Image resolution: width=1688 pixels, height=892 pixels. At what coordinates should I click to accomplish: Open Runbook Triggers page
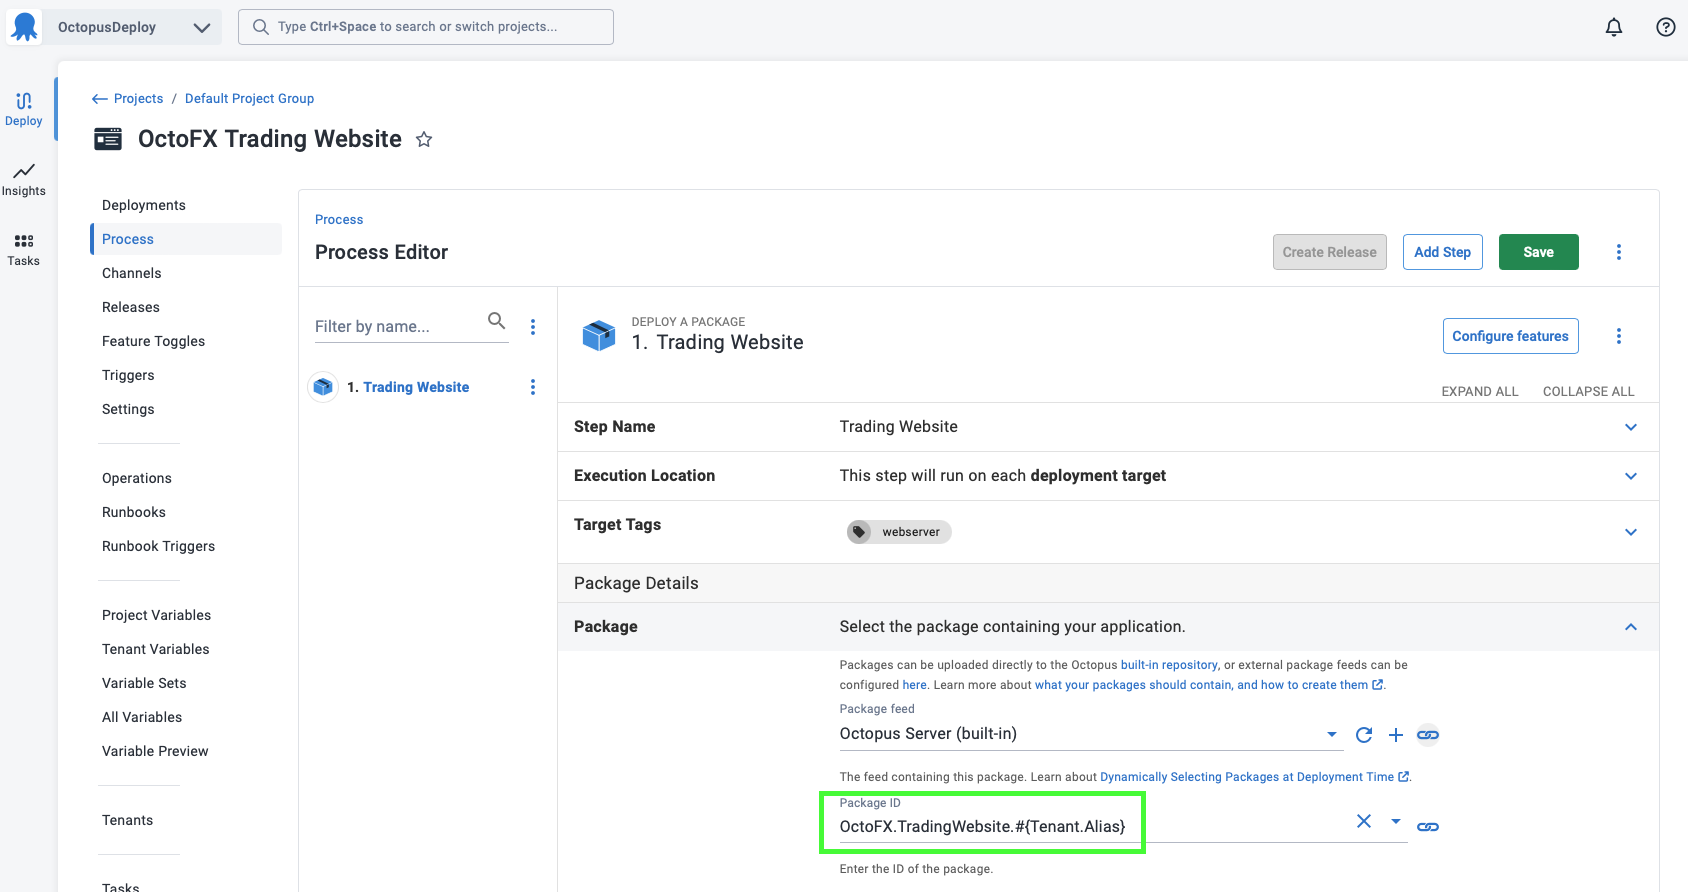coord(158,546)
